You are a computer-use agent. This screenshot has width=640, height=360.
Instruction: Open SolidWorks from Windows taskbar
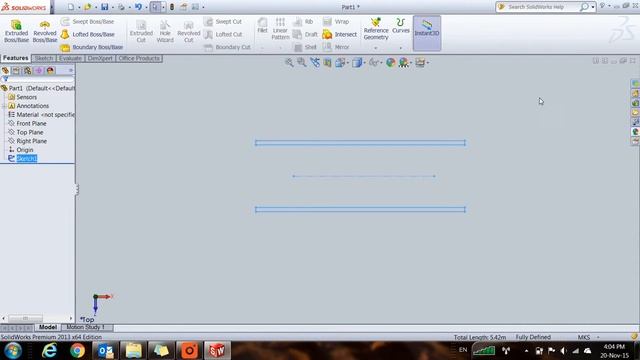click(x=217, y=350)
